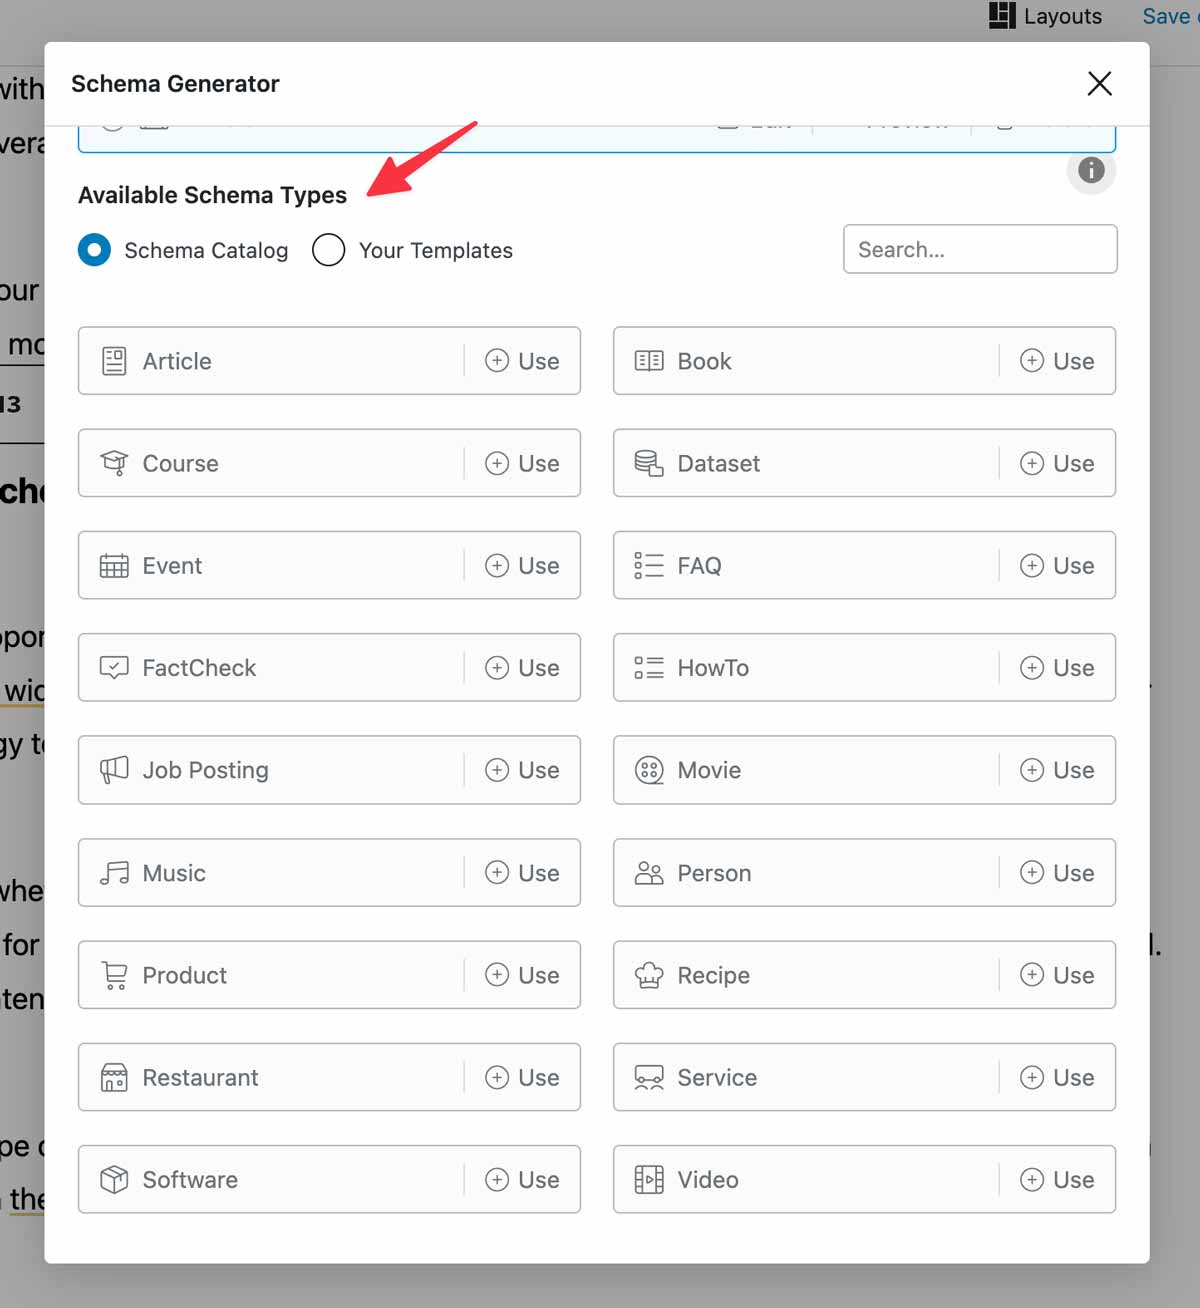Image resolution: width=1200 pixels, height=1308 pixels.
Task: Close the Schema Generator dialog
Action: [1099, 84]
